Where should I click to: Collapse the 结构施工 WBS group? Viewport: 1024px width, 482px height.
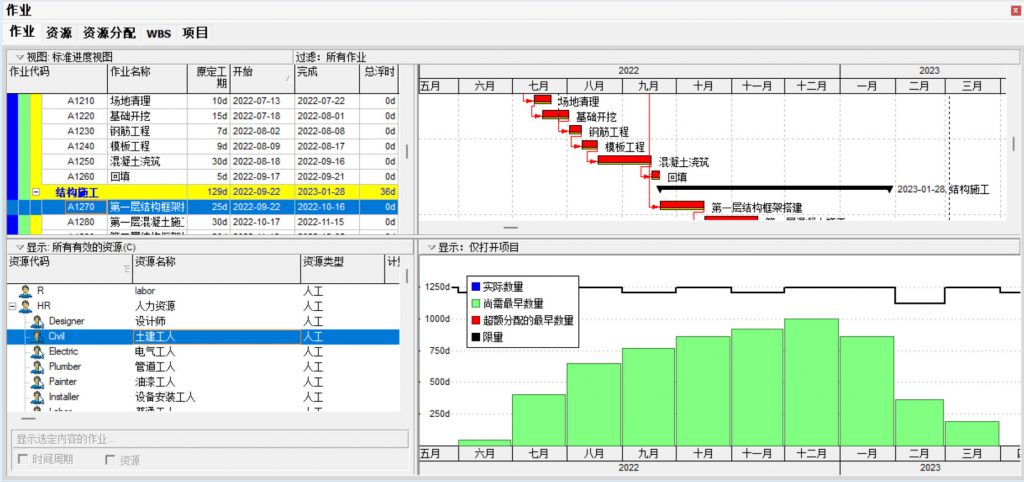(x=36, y=192)
